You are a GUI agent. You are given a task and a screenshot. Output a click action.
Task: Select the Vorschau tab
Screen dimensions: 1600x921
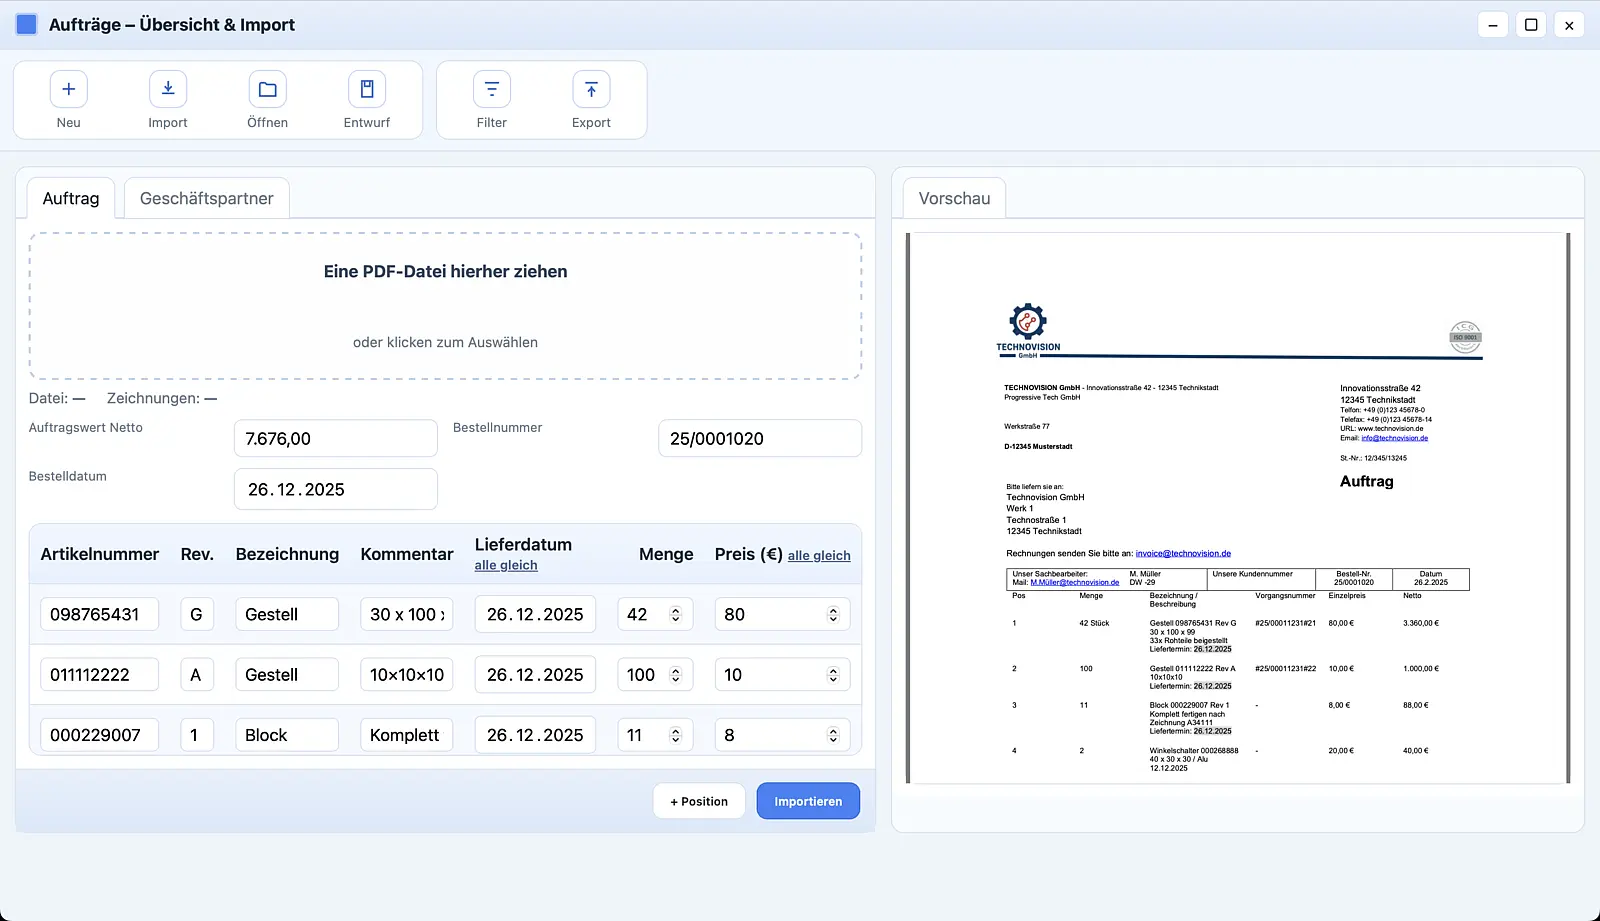pos(954,199)
